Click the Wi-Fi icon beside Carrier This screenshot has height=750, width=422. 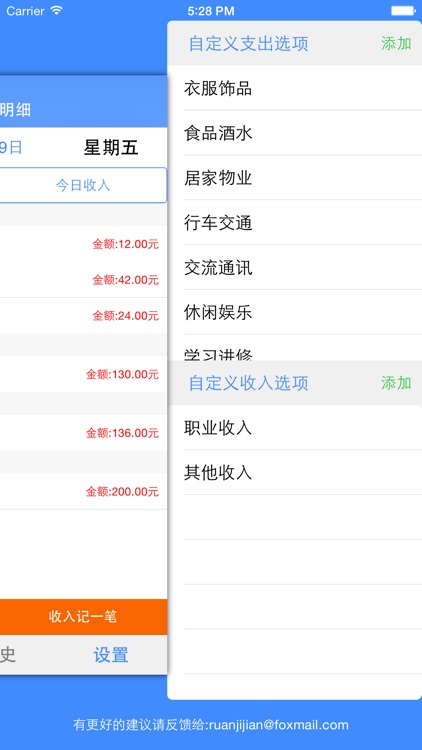[x=56, y=10]
